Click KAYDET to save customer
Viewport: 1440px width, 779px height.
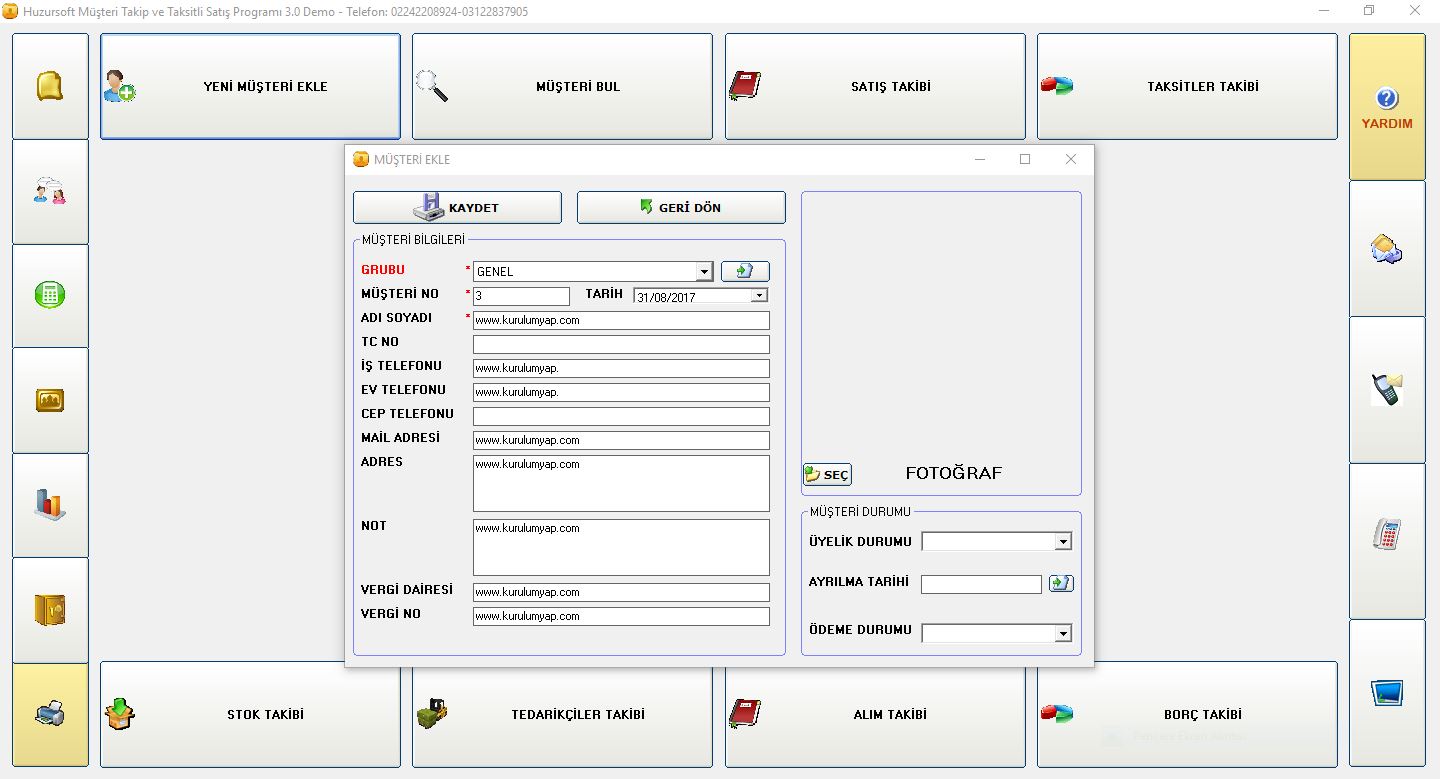click(457, 207)
